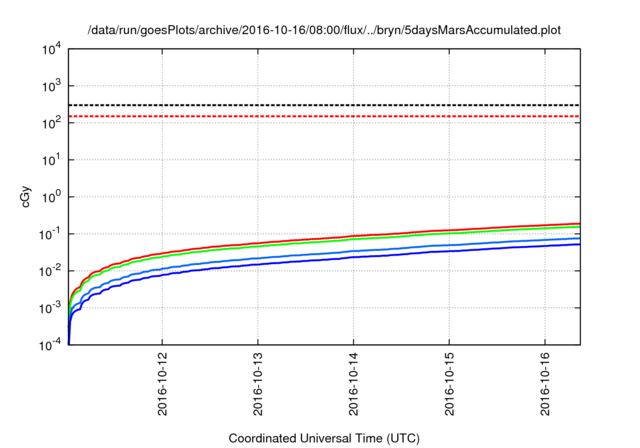
Task: Click the cGy y-axis label
Action: pos(26,197)
